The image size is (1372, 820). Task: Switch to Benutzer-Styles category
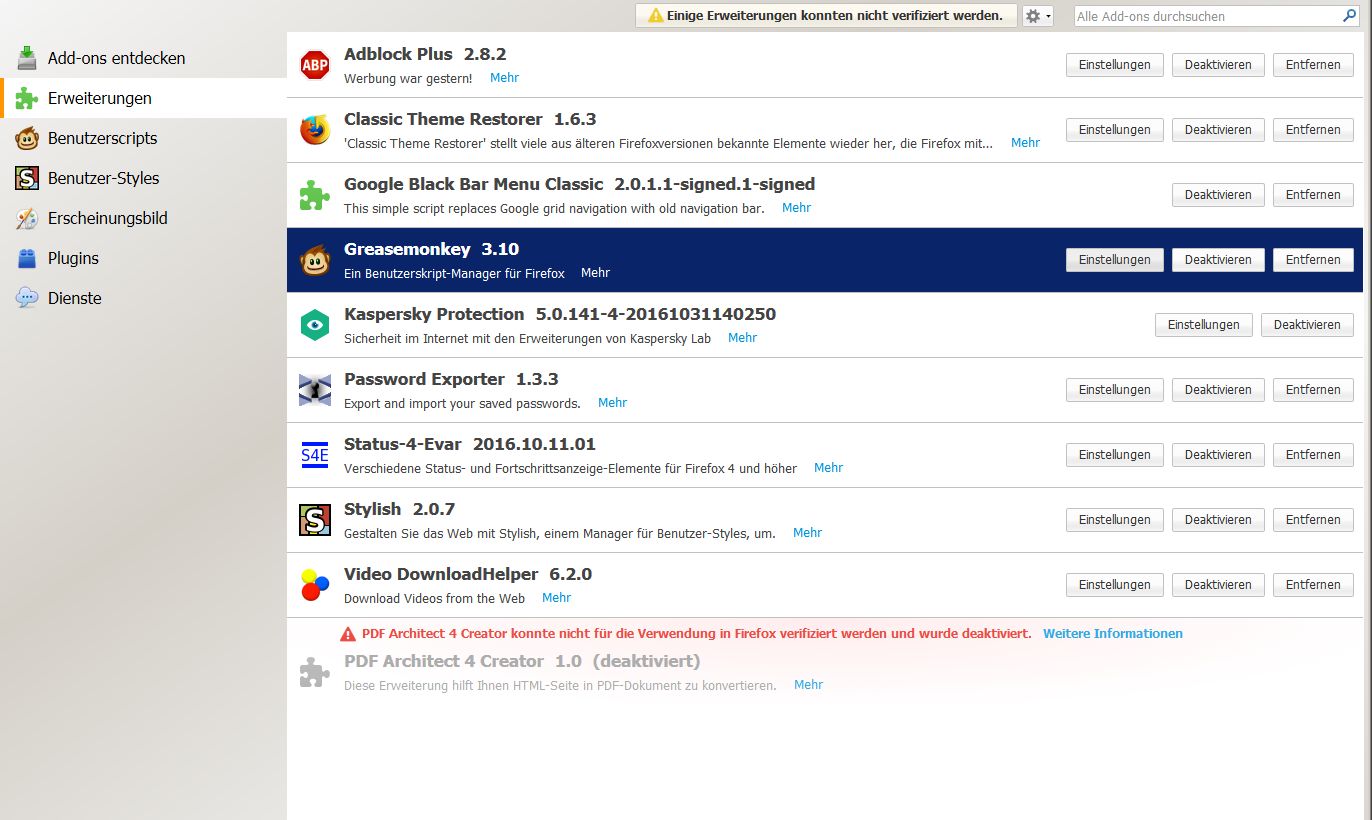(x=143, y=178)
